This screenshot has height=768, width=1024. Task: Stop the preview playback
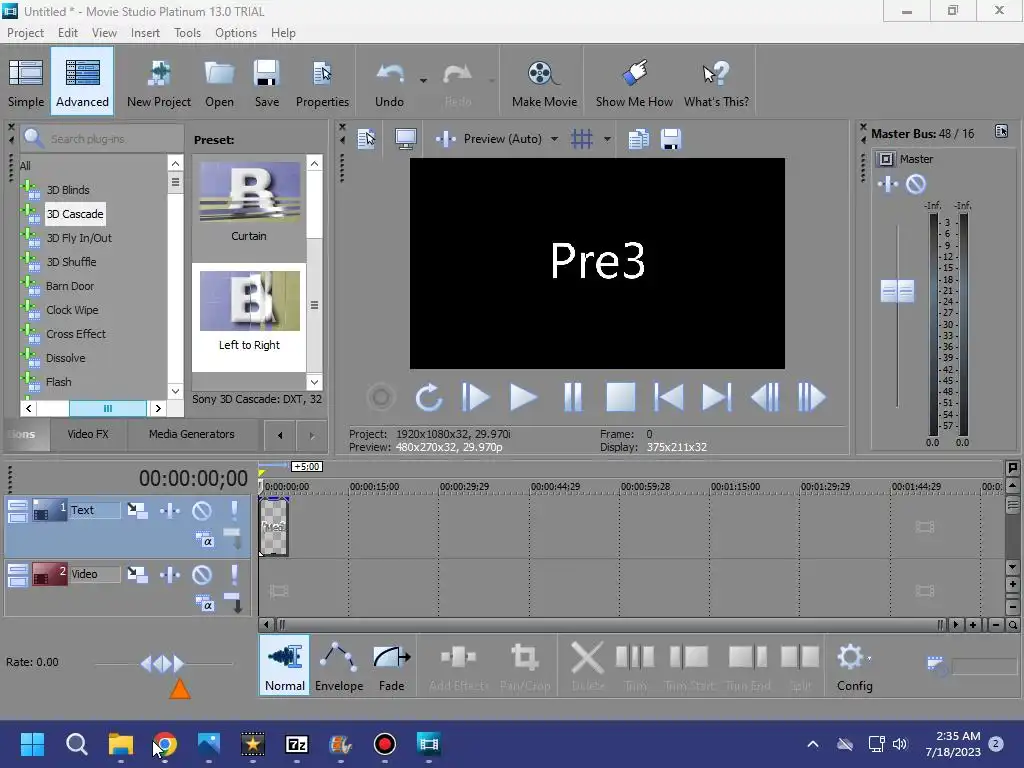[620, 397]
